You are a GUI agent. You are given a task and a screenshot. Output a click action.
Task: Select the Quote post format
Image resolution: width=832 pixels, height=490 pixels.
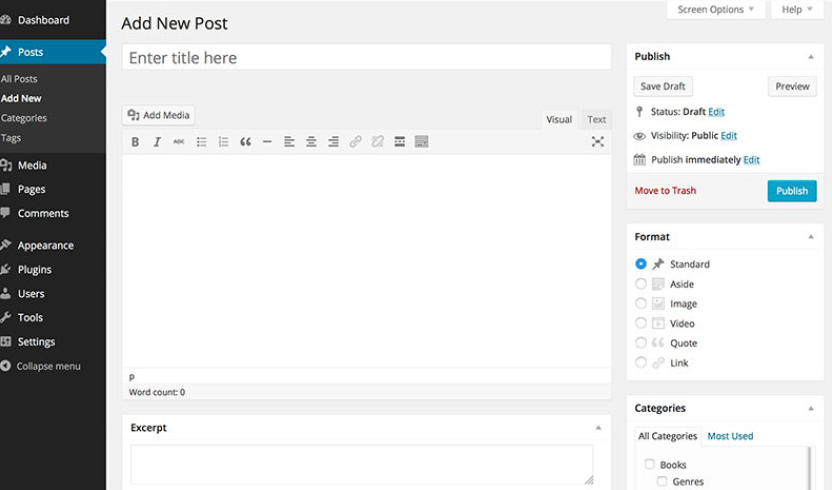pos(641,343)
